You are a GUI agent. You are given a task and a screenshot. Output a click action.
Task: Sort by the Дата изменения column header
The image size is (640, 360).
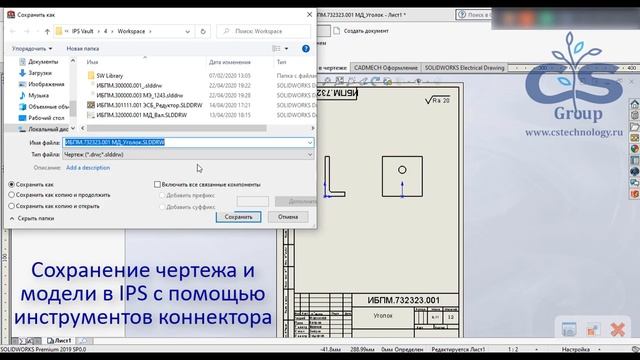pyautogui.click(x=229, y=62)
